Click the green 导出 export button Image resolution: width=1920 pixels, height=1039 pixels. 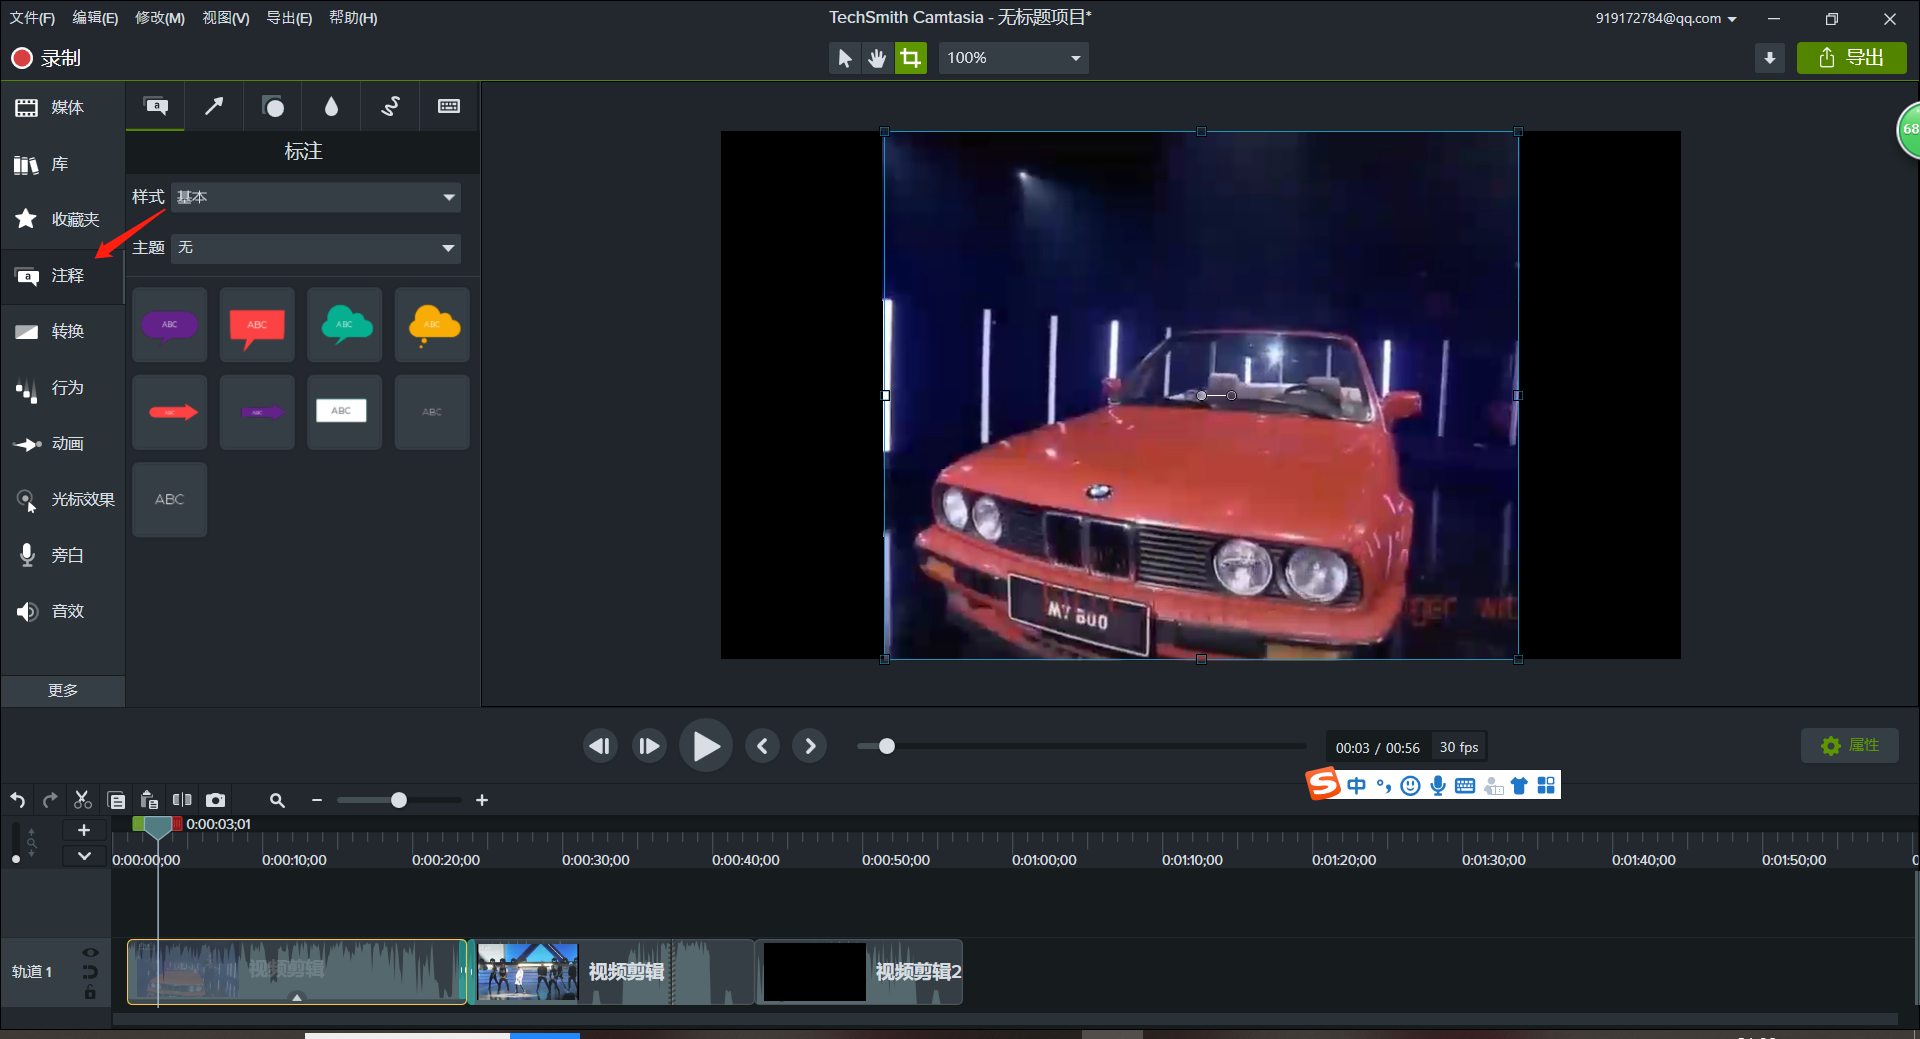(x=1851, y=58)
